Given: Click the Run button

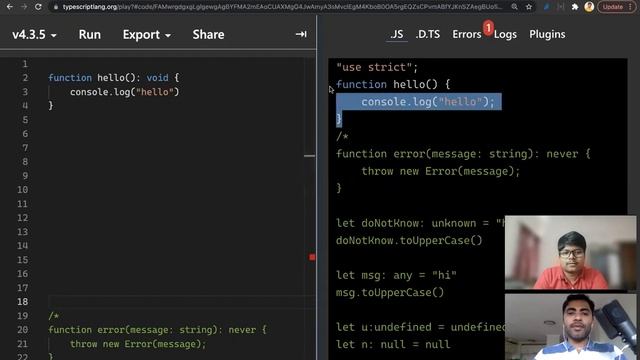Looking at the screenshot, I should coord(90,35).
